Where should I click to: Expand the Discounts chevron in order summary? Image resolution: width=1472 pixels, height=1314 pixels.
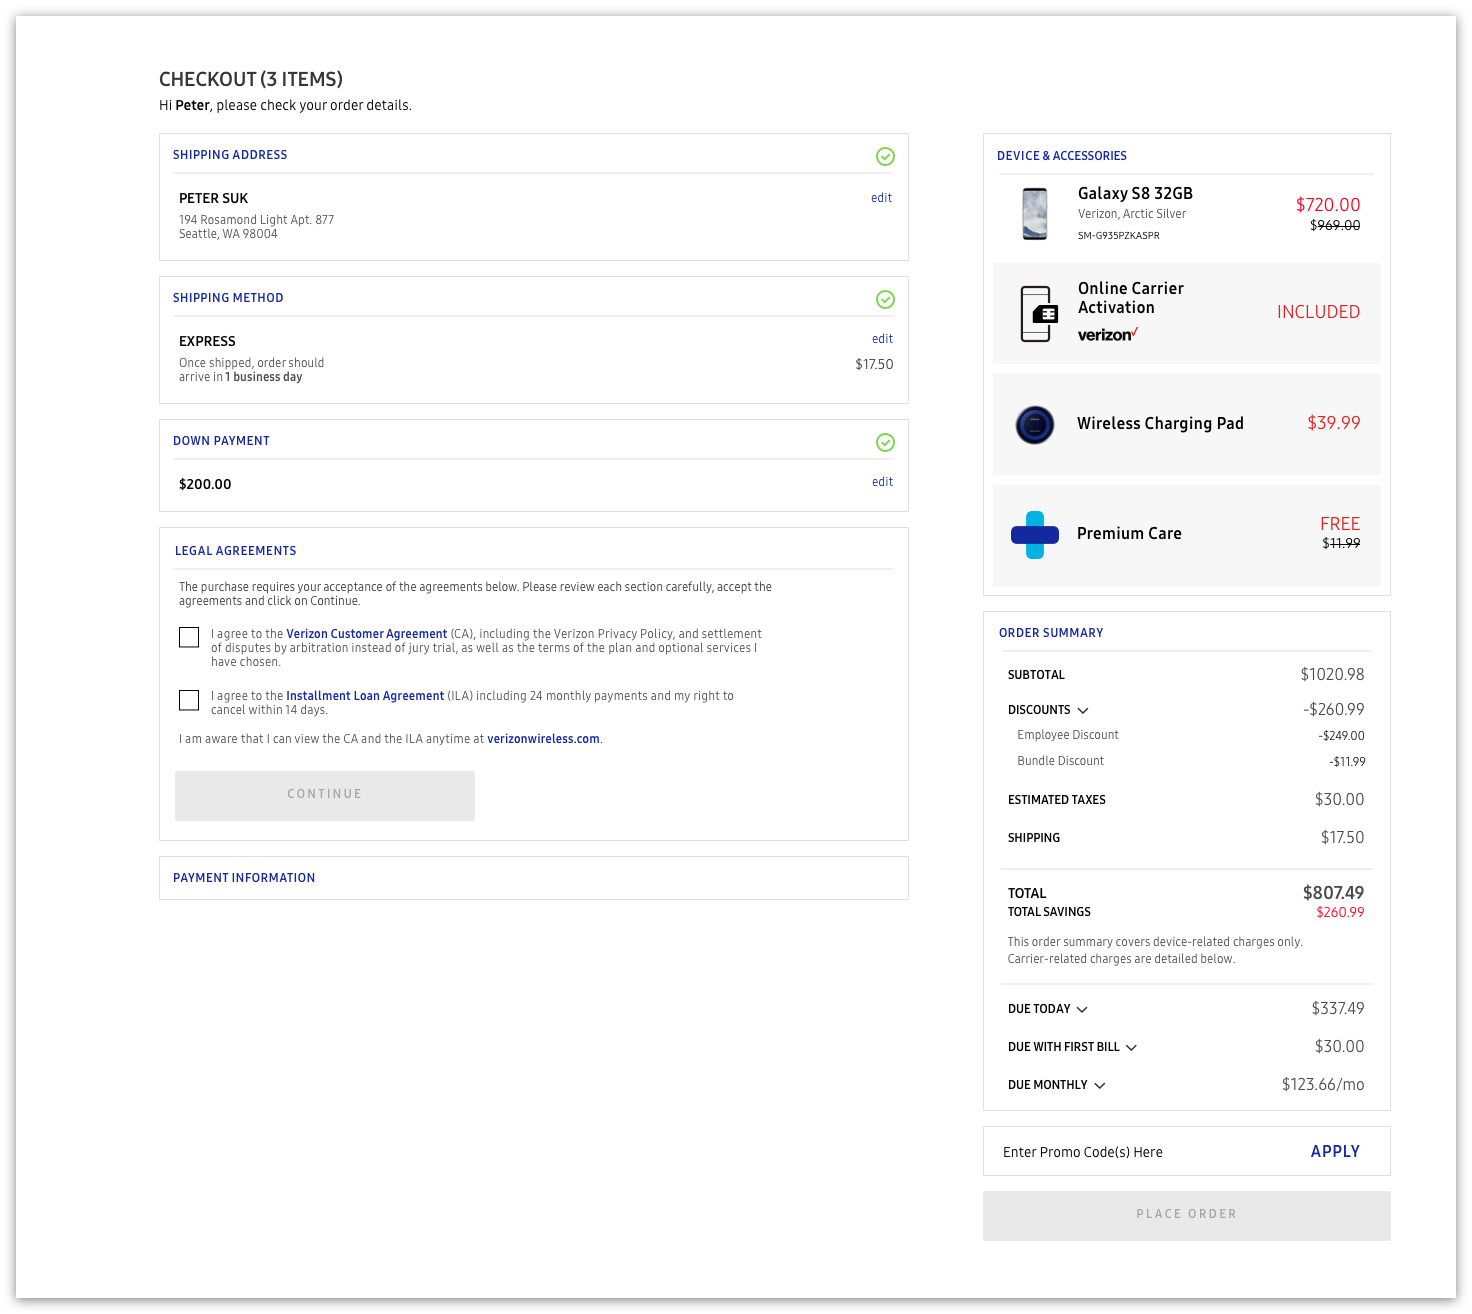click(1083, 710)
